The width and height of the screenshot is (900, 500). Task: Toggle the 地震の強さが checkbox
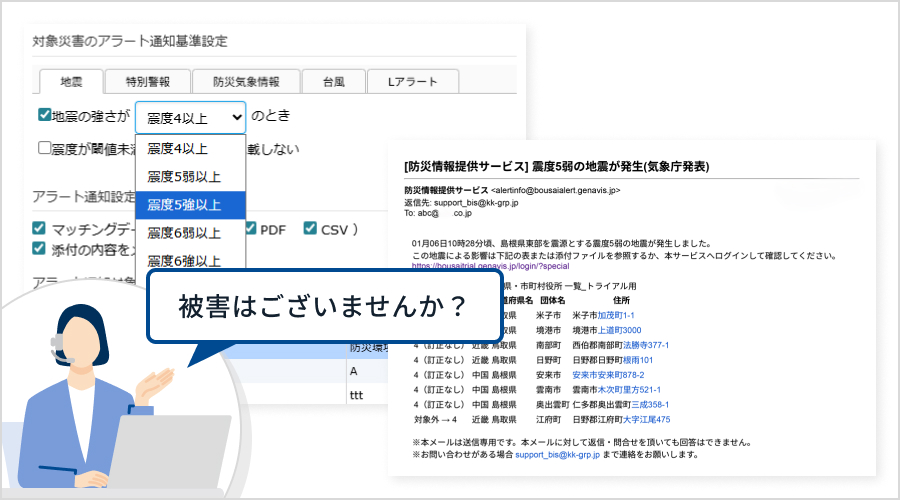point(44,115)
